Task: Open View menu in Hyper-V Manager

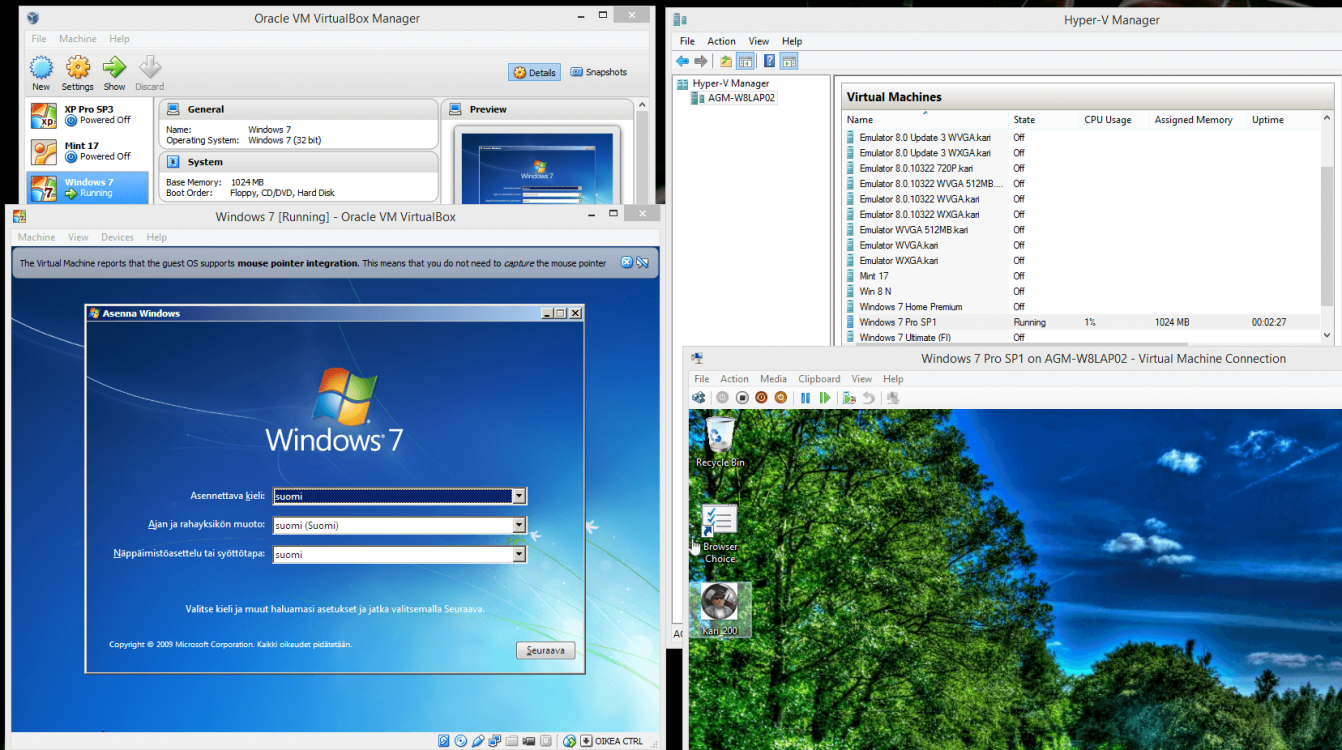Action: 759,41
